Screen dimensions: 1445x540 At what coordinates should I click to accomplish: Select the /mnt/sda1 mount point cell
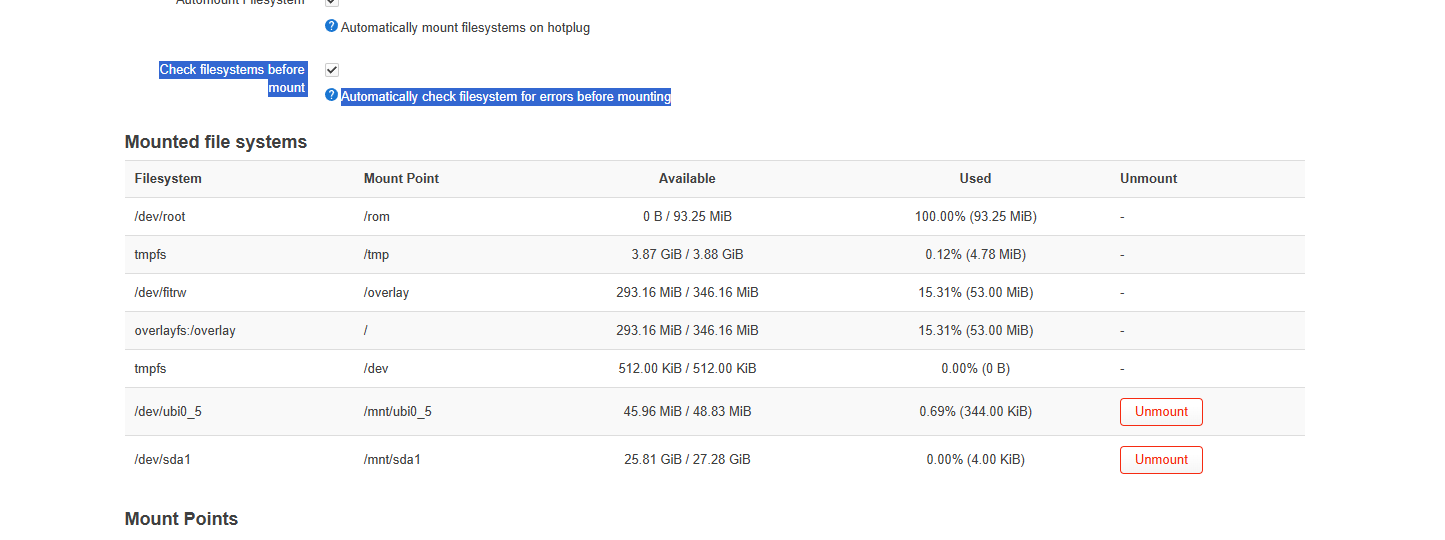(392, 460)
